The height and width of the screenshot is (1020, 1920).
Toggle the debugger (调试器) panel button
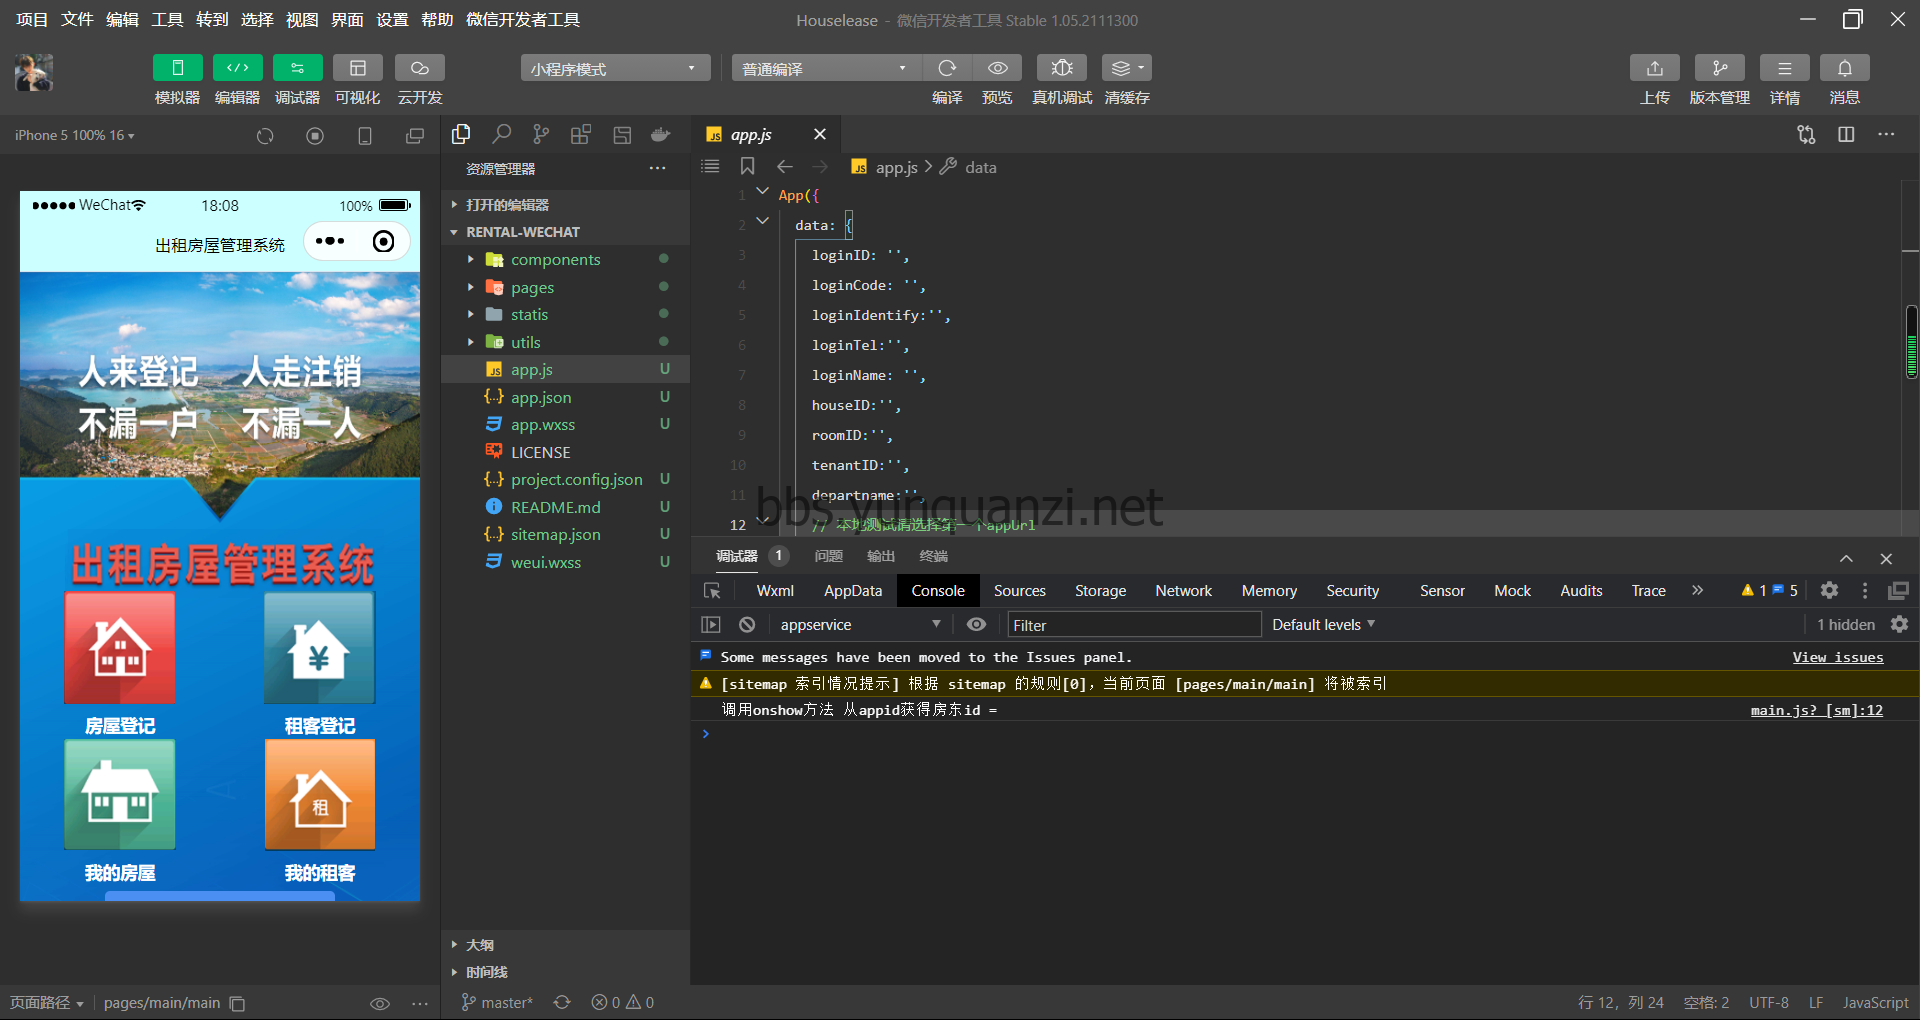tap(297, 68)
